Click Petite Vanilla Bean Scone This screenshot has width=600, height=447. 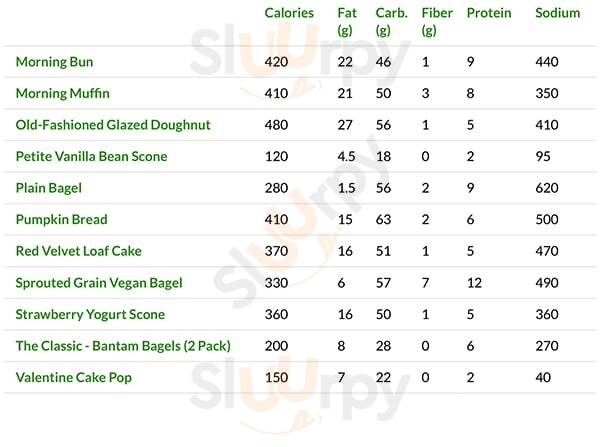coord(91,157)
